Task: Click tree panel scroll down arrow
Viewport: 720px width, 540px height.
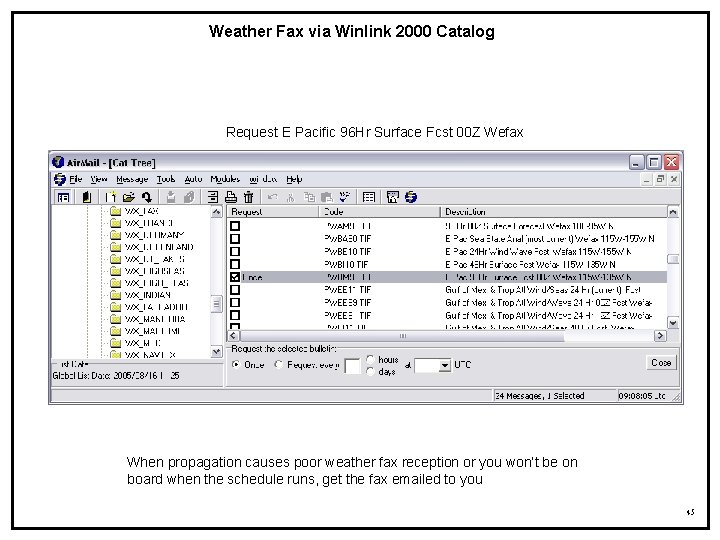Action: [x=216, y=352]
